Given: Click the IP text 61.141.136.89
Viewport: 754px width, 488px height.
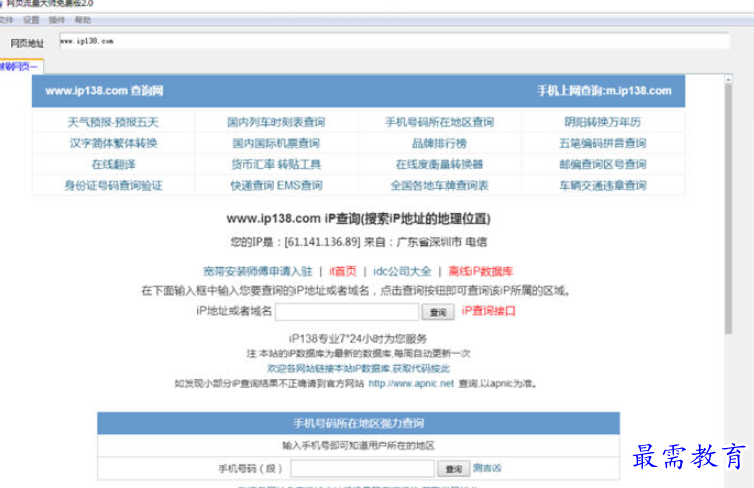Looking at the screenshot, I should coord(322,242).
